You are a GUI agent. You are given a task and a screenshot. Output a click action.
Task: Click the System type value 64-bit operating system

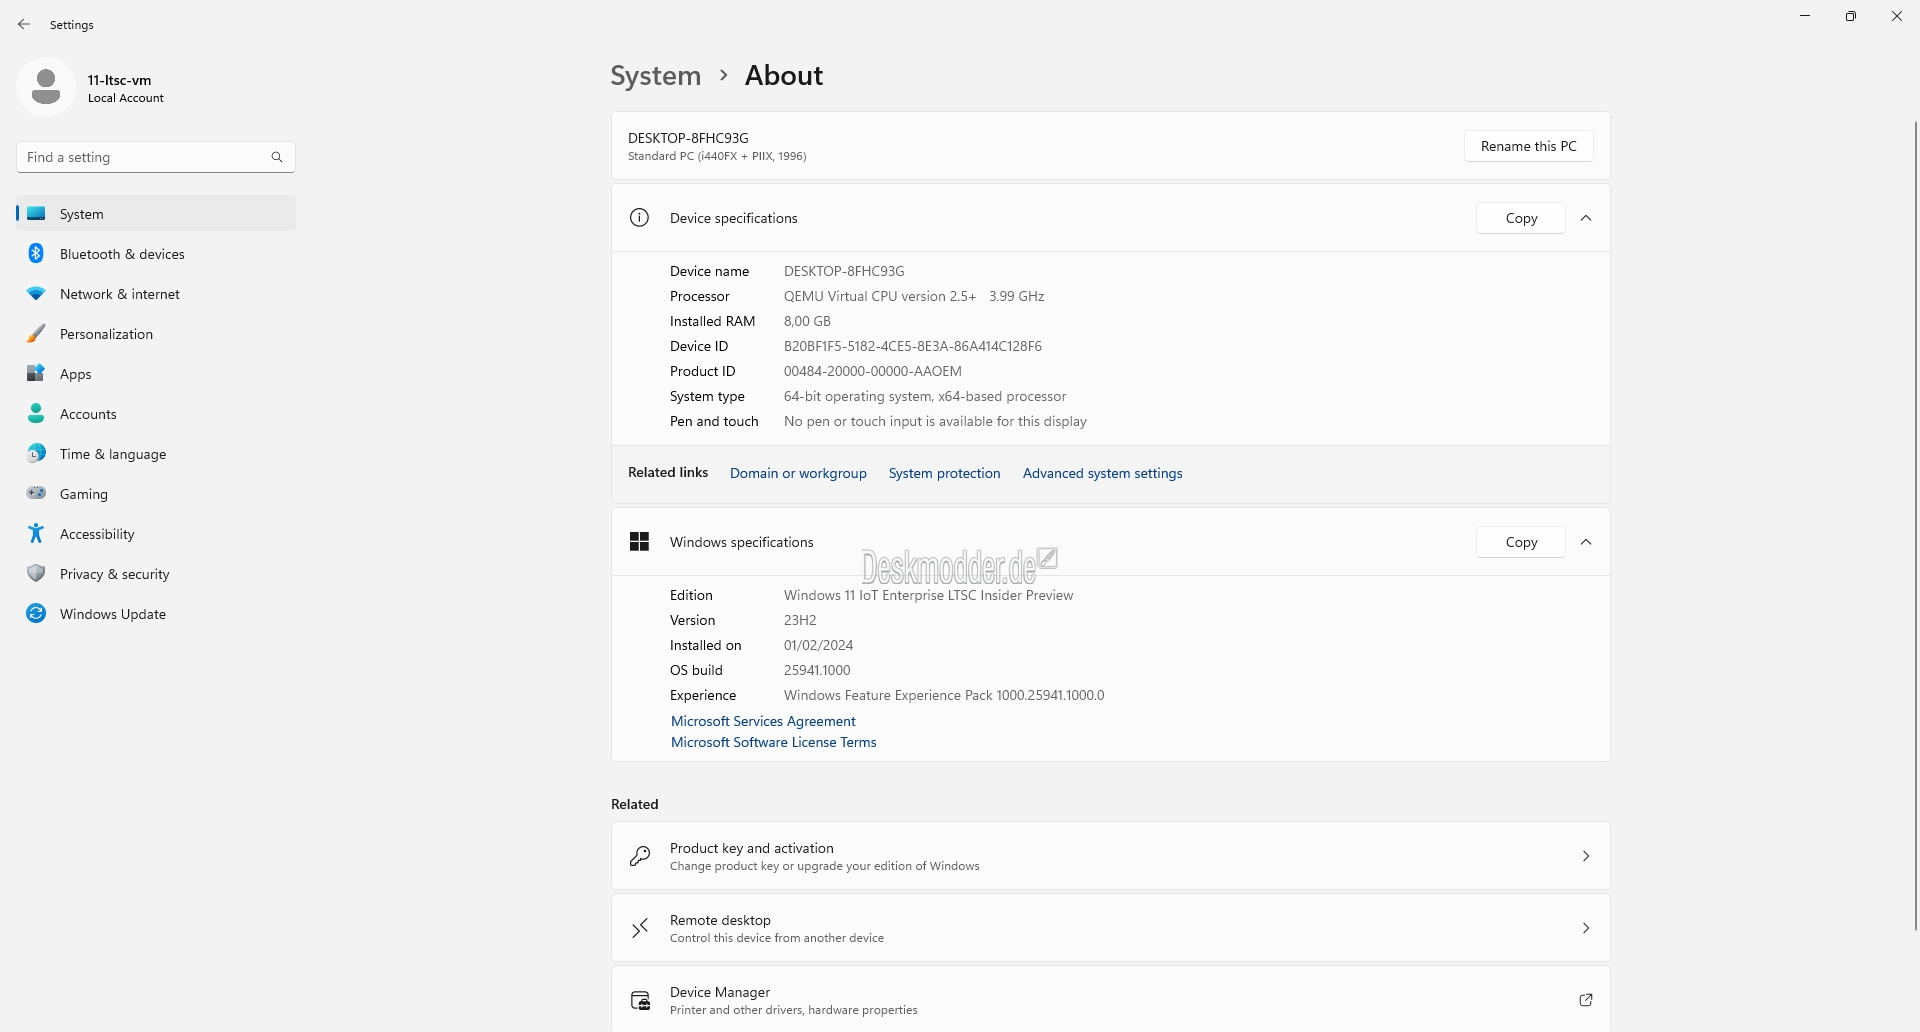(925, 396)
